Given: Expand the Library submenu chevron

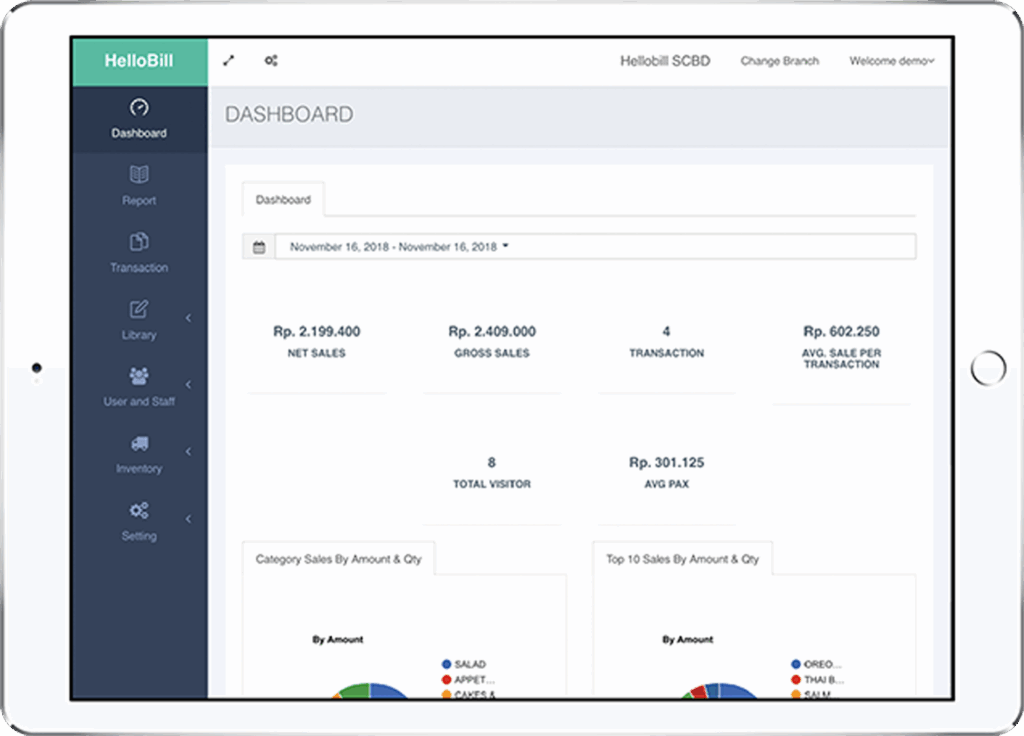Looking at the screenshot, I should click(x=188, y=318).
